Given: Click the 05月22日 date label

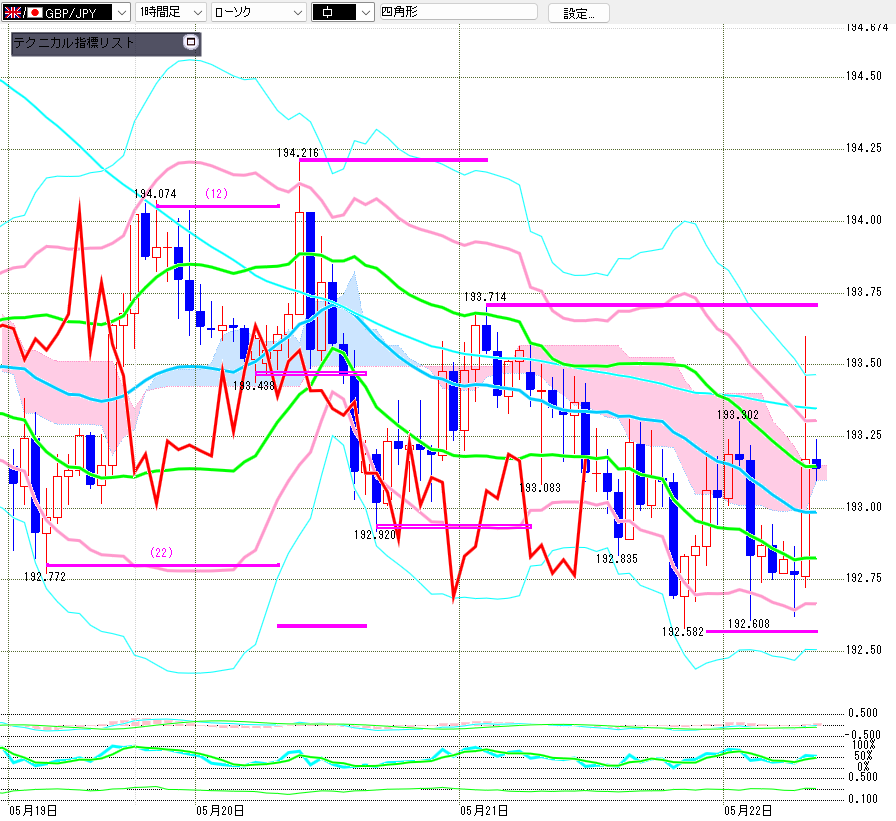Looking at the screenshot, I should [x=748, y=810].
